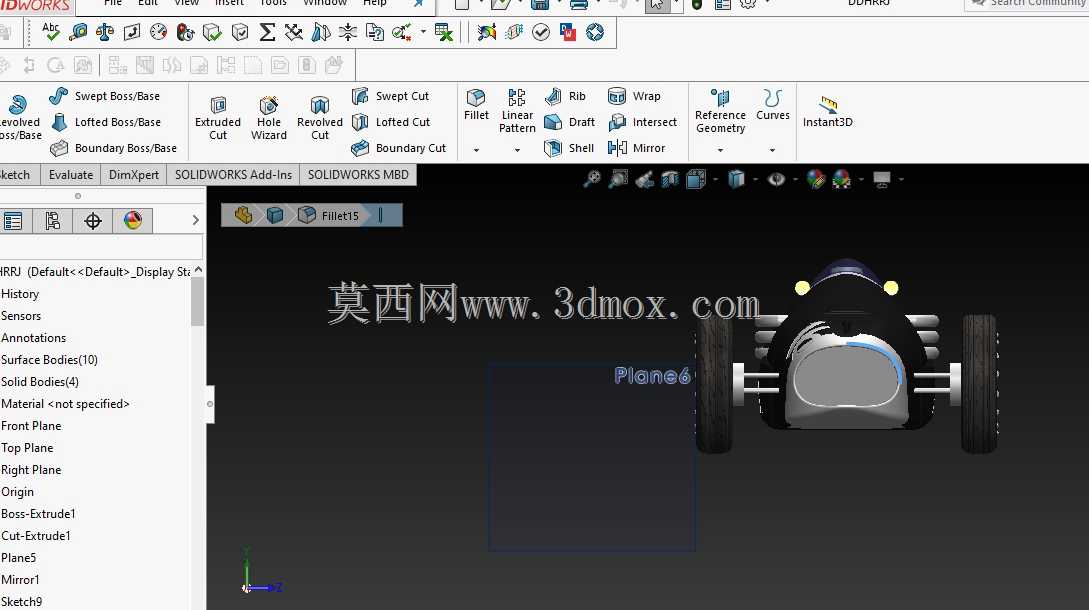The height and width of the screenshot is (610, 1089).
Task: Select the Lofted Boss/Base tool
Action: (106, 122)
